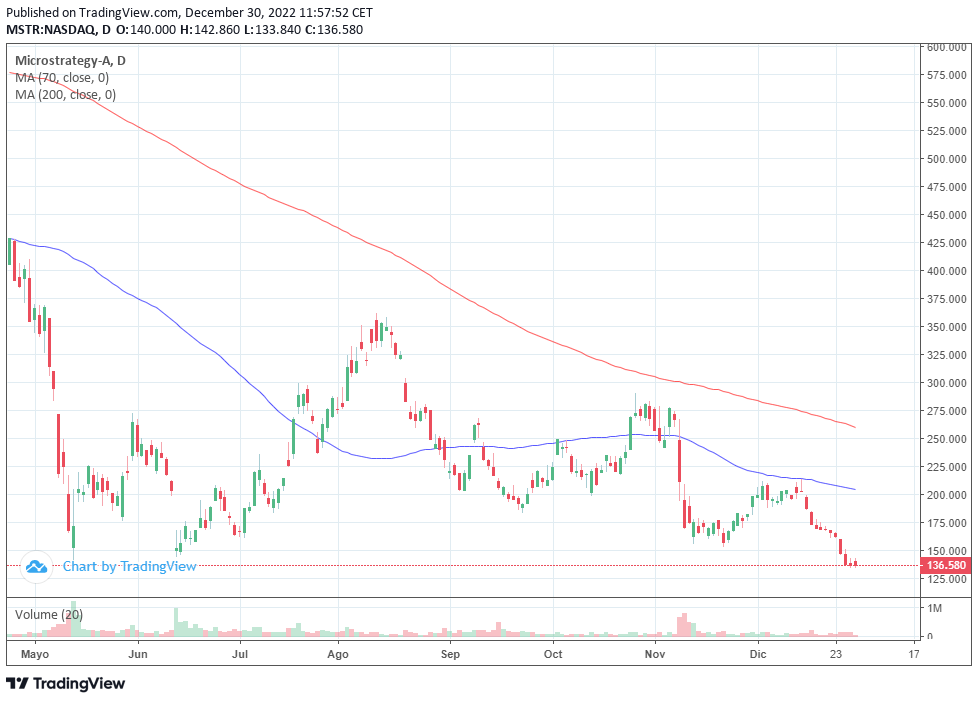The width and height of the screenshot is (978, 702).
Task: Click the 400.000 price axis label
Action: [947, 271]
